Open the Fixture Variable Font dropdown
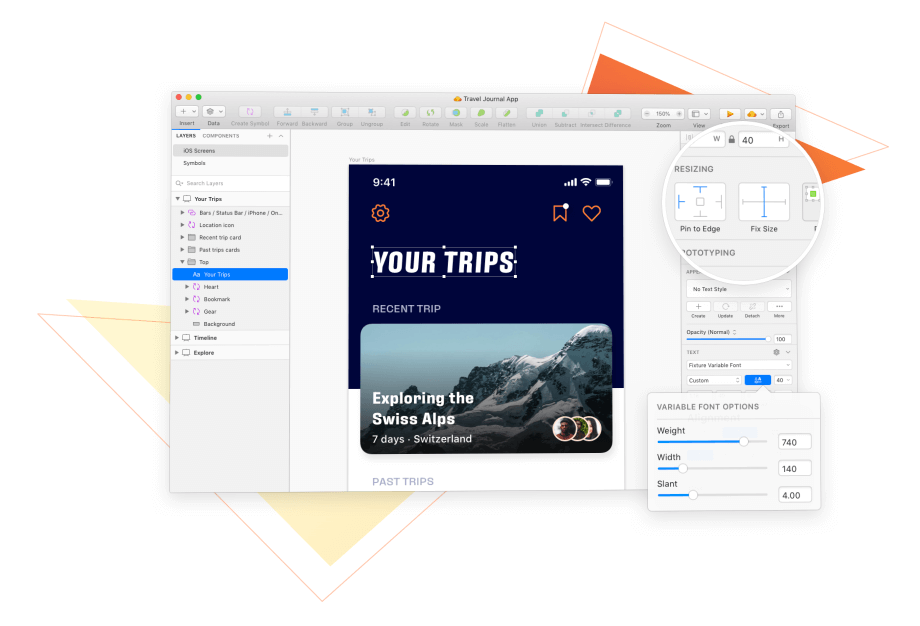 (739, 365)
